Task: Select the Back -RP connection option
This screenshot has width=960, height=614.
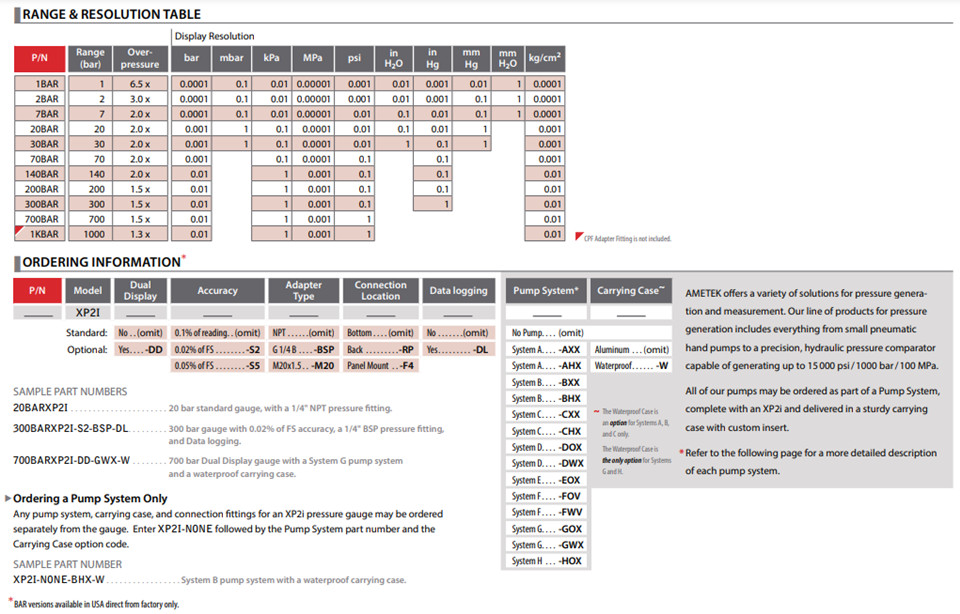Action: pos(380,350)
